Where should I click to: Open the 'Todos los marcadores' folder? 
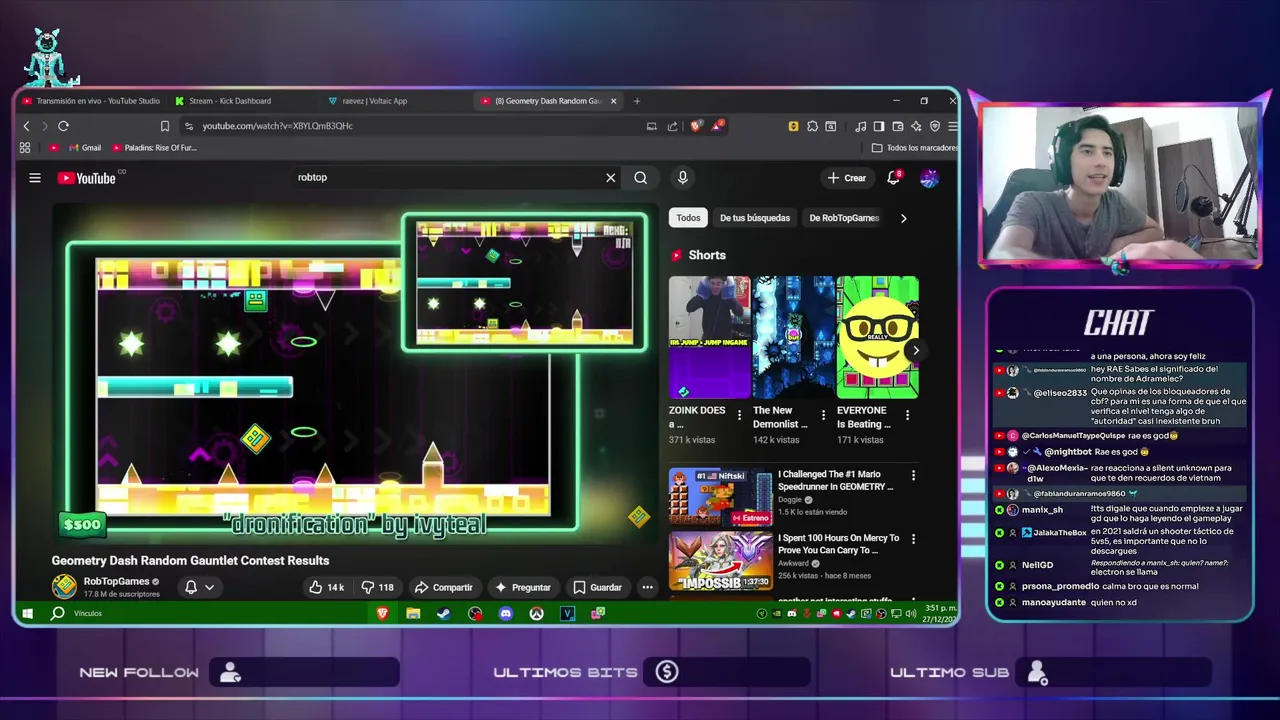click(914, 148)
